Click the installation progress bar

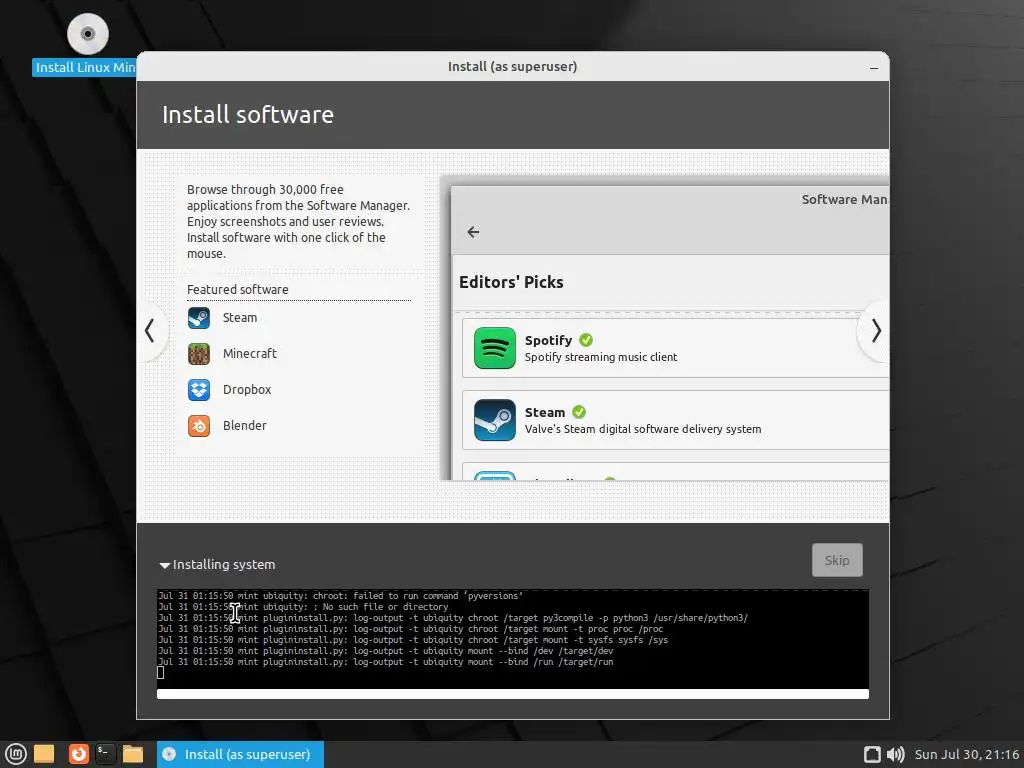(513, 694)
